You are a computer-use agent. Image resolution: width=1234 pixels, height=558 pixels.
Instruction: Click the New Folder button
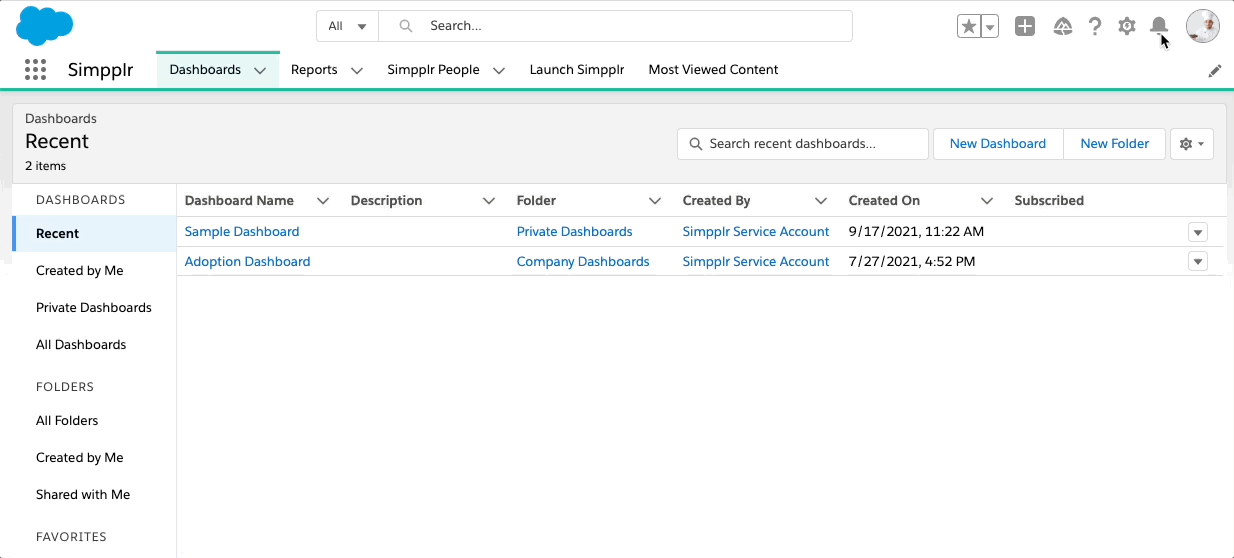click(x=1114, y=144)
